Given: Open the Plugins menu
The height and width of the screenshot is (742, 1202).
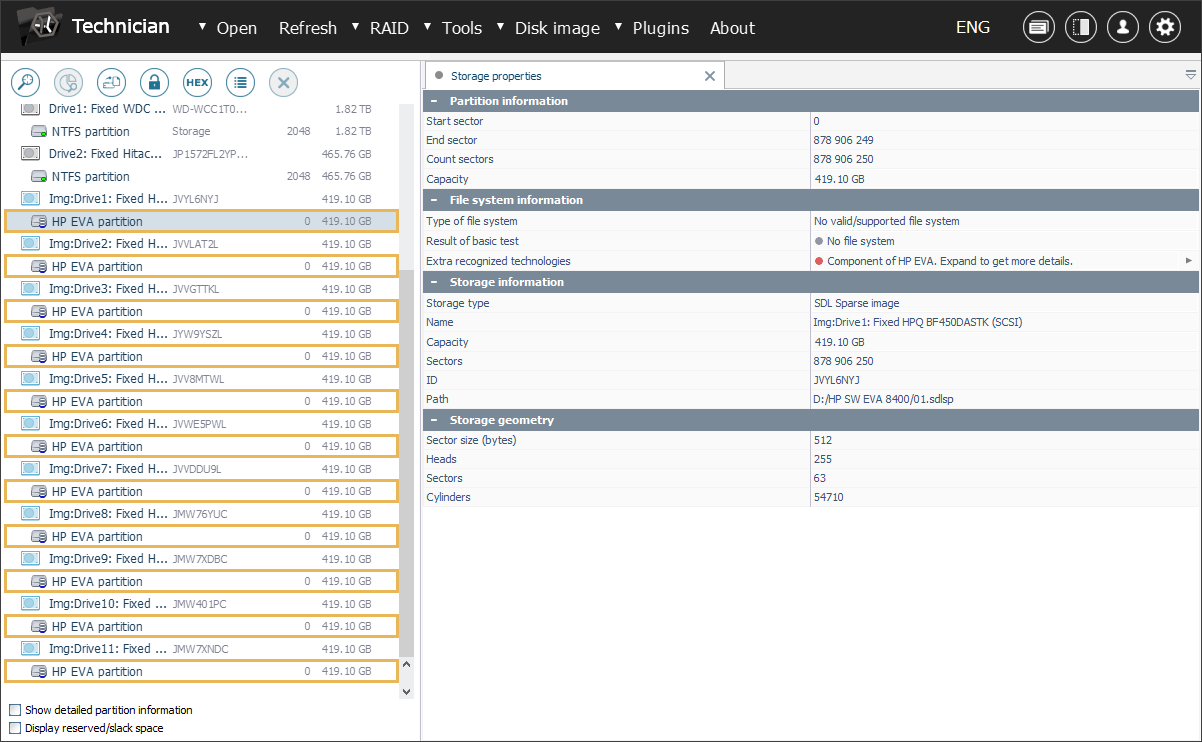Looking at the screenshot, I should [x=661, y=28].
